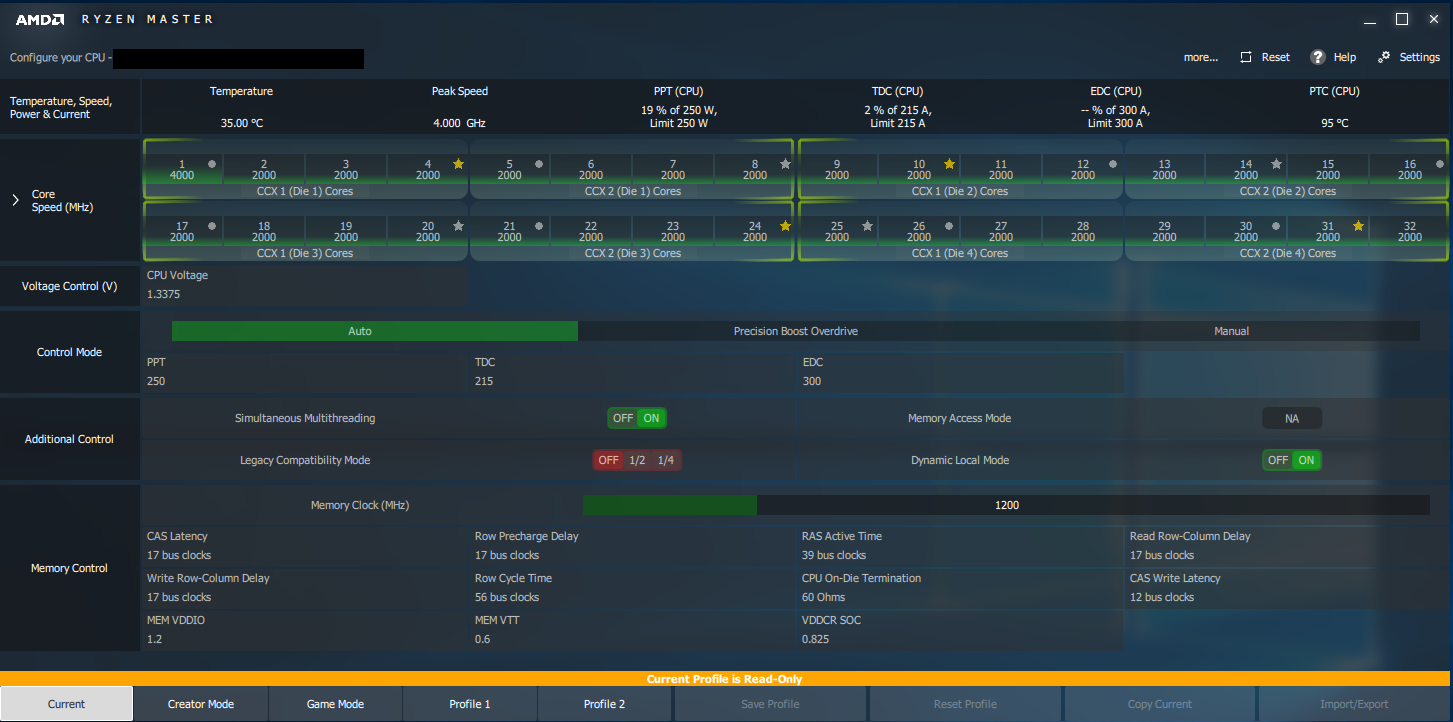Click the AMD Ryzen Master logo
The width and height of the screenshot is (1453, 722).
click(x=115, y=19)
